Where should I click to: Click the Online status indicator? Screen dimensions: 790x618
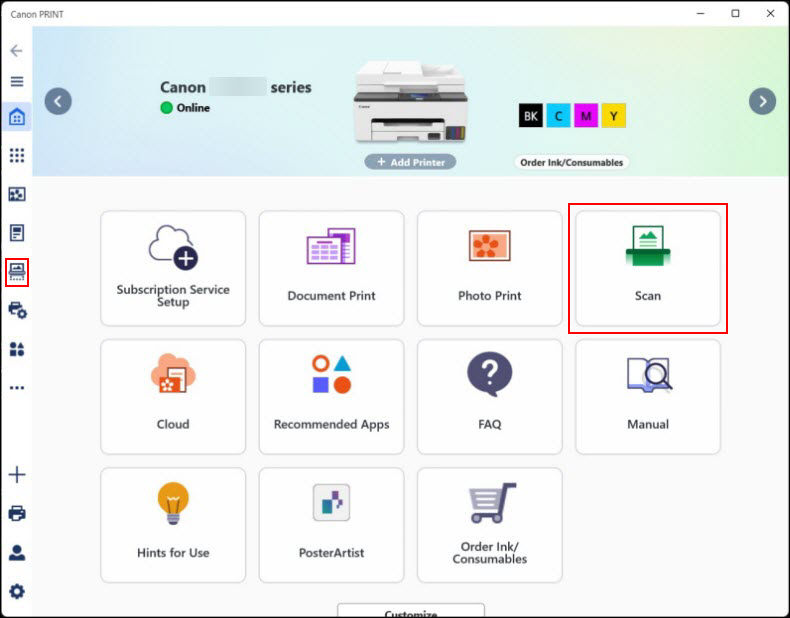click(x=185, y=108)
